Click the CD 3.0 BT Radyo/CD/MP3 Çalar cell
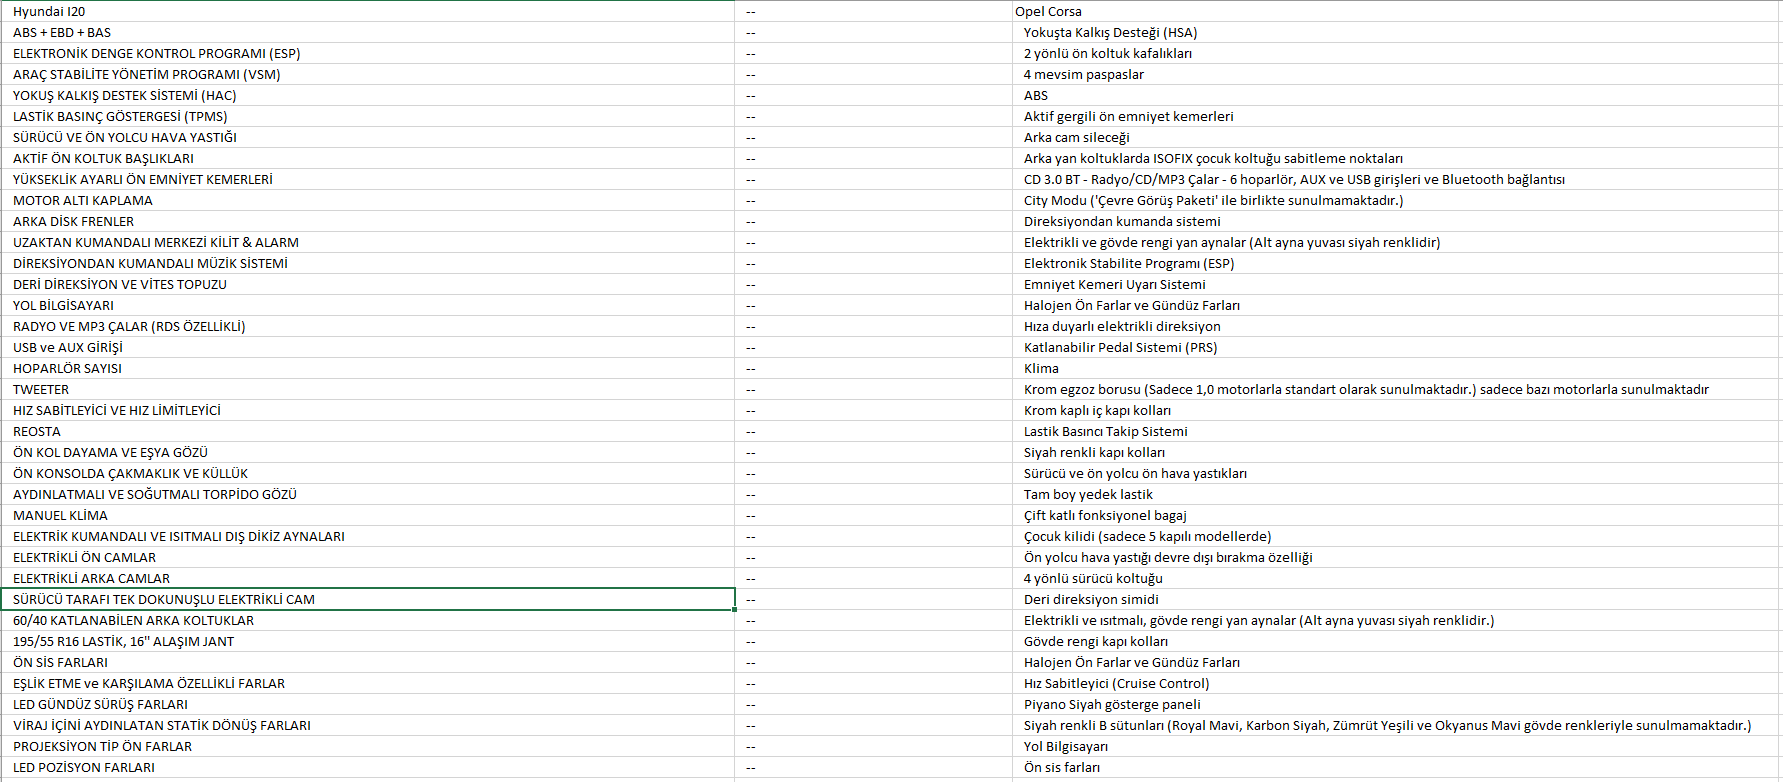Screen dimensions: 1783x782 click(x=1396, y=179)
